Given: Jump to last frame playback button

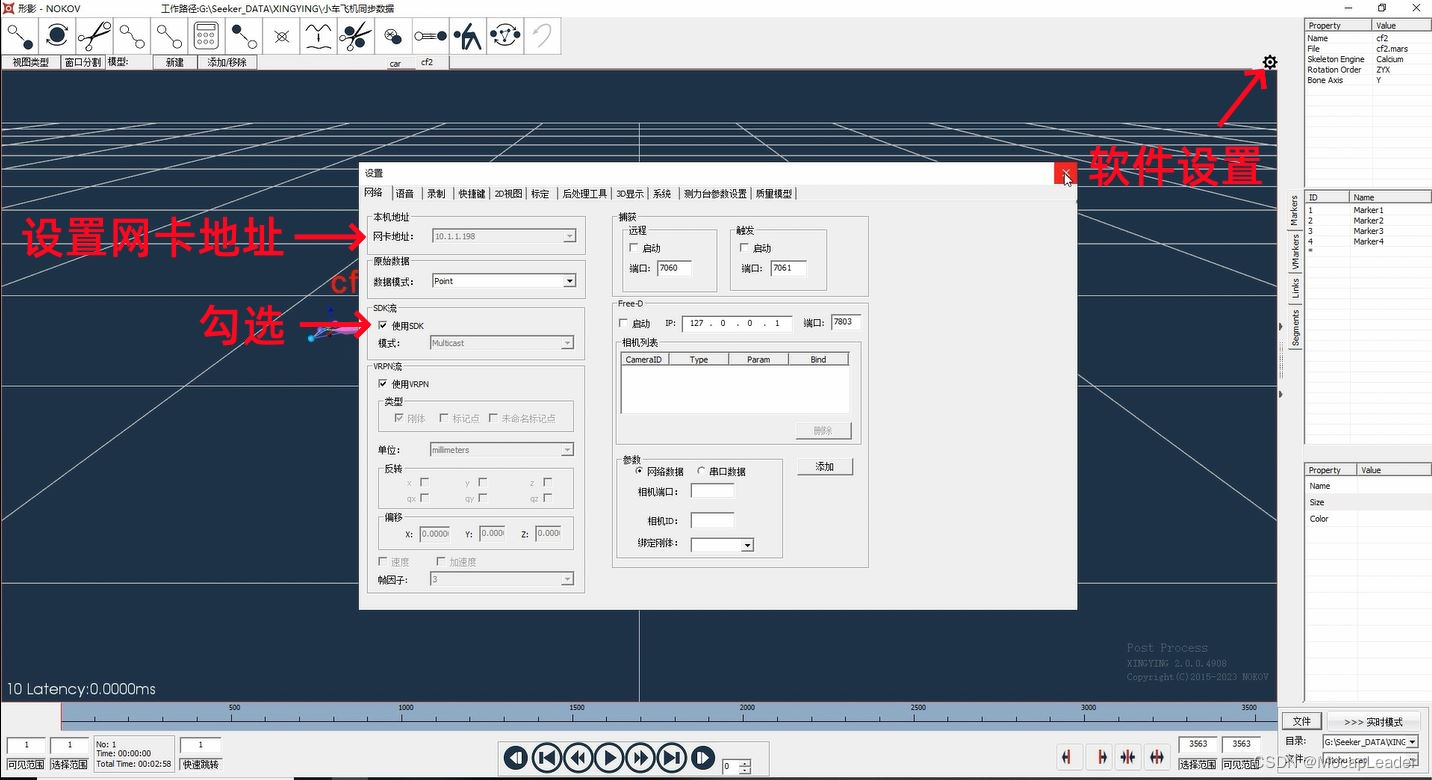Looking at the screenshot, I should click(x=672, y=758).
